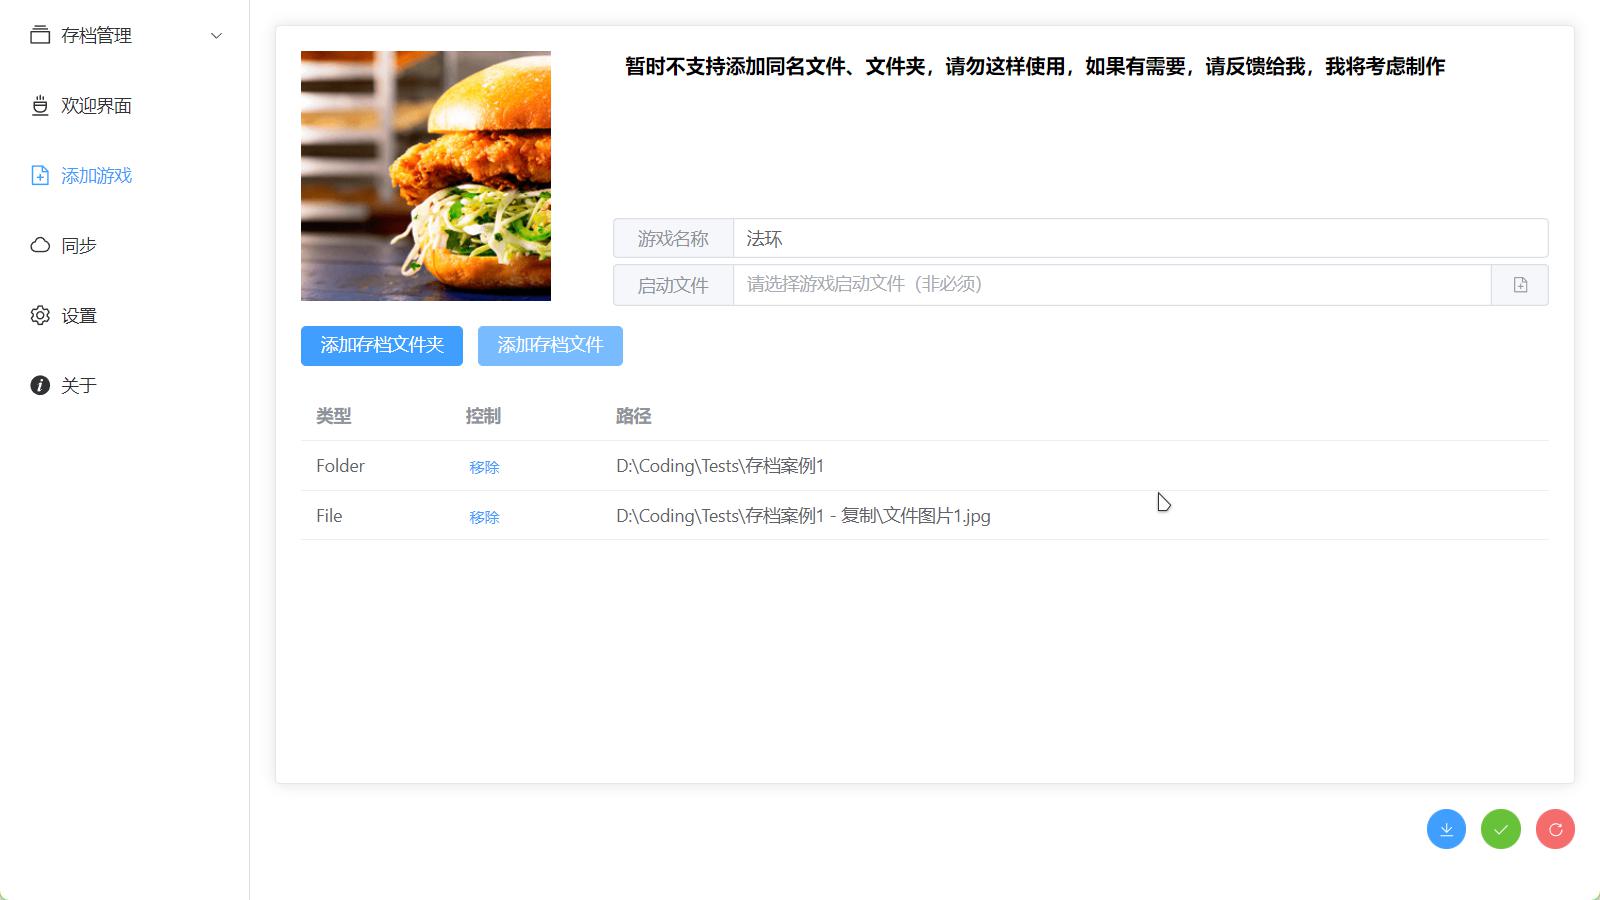Viewport: 1600px width, 900px height.
Task: Click the red reset circular button
Action: (x=1555, y=829)
